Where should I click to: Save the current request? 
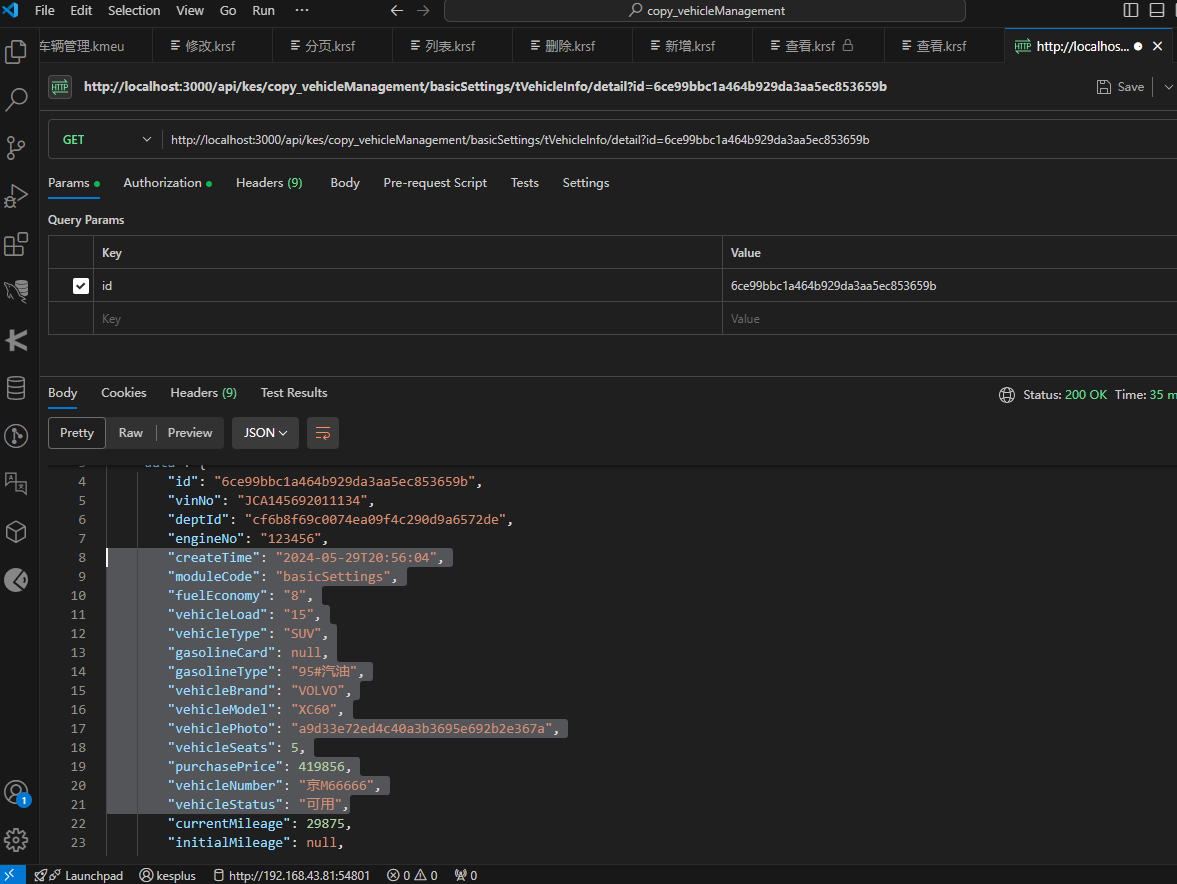(1119, 87)
